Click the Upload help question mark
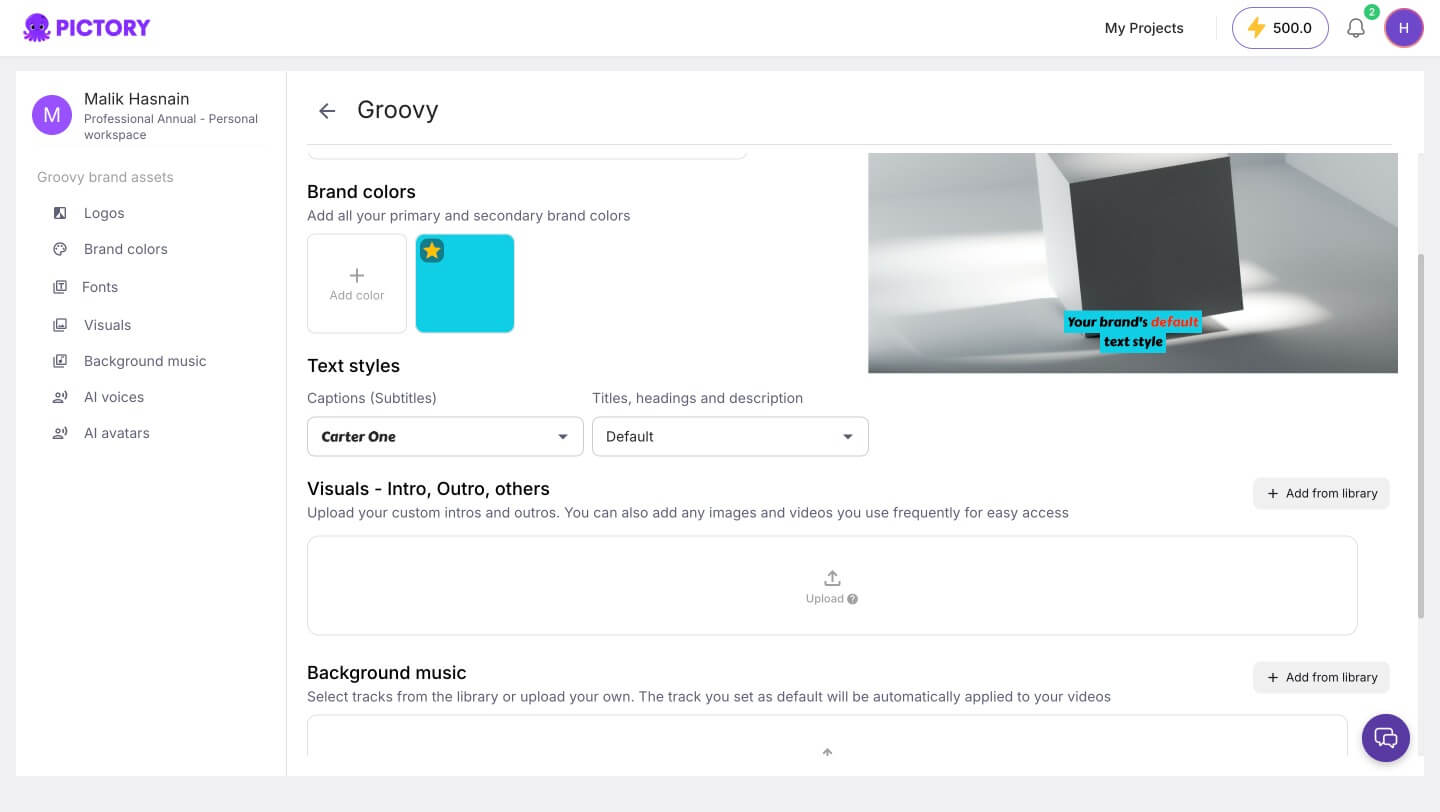Screen dimensions: 1440x812 (x=853, y=599)
